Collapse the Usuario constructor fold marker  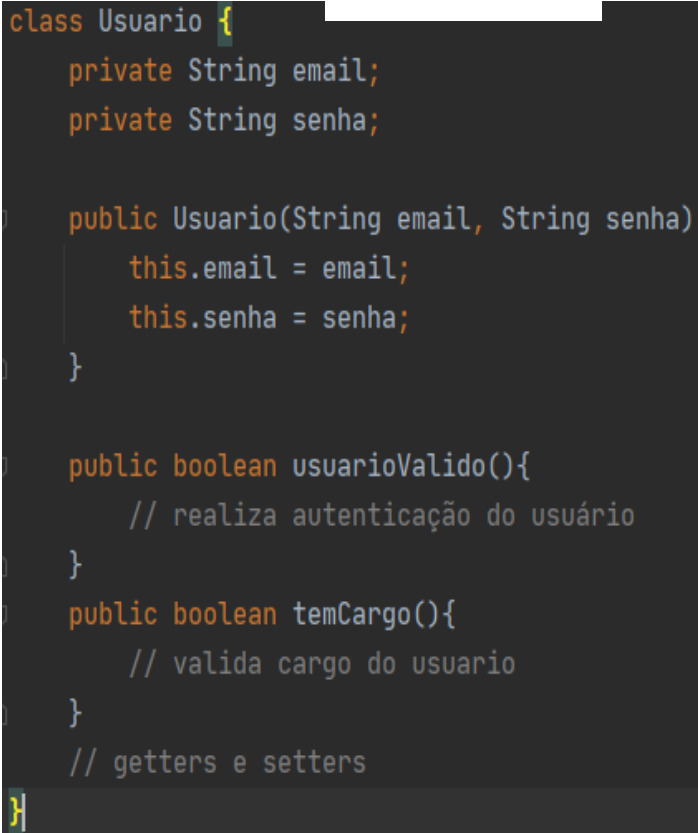tap(4, 219)
